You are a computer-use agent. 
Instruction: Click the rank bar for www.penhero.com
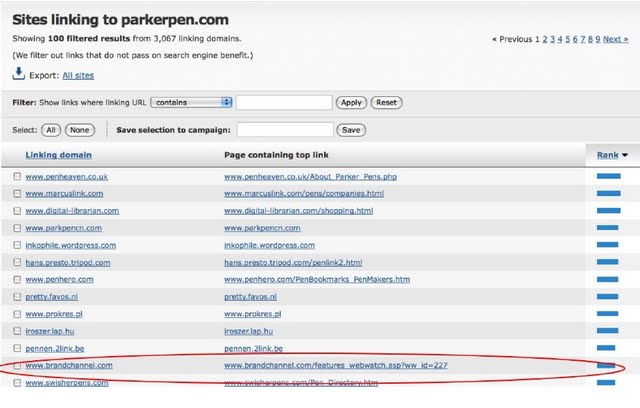click(607, 279)
